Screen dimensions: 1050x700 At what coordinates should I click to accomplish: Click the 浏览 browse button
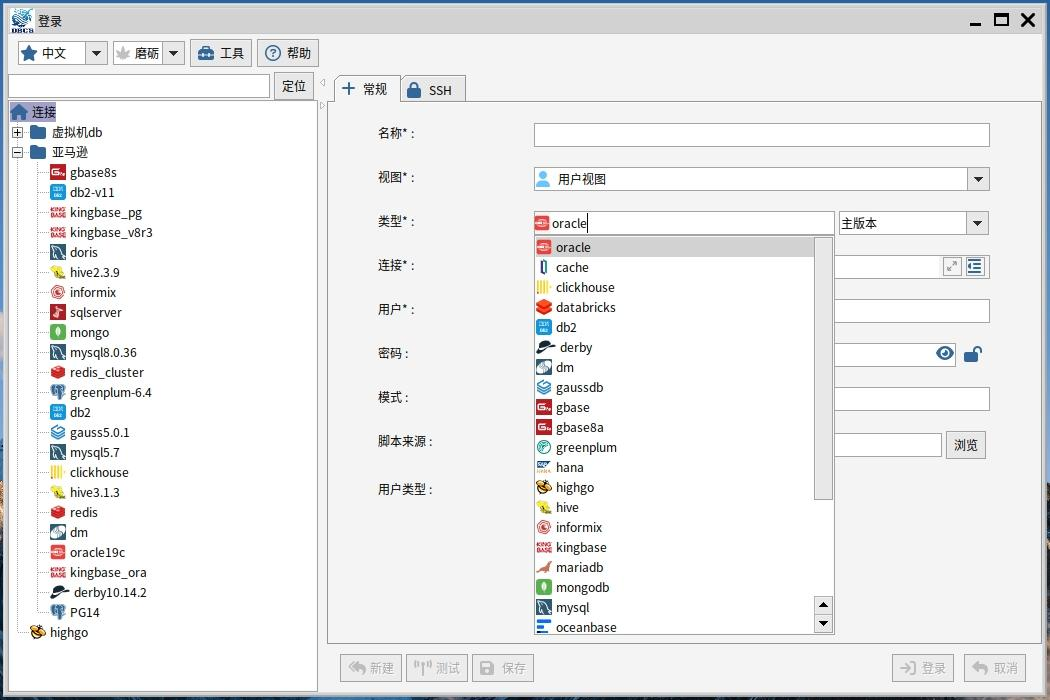[965, 445]
